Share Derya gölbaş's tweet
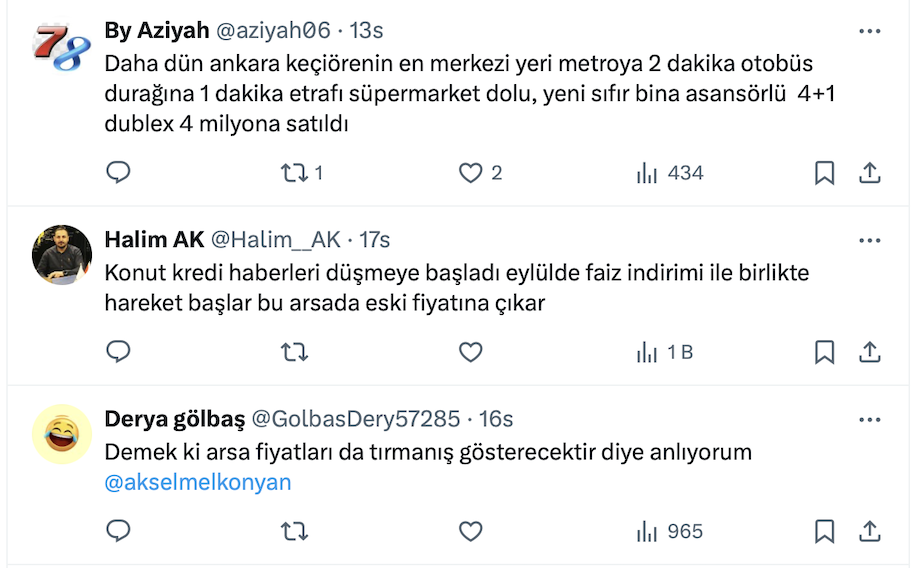The height and width of the screenshot is (568, 912). 870,531
